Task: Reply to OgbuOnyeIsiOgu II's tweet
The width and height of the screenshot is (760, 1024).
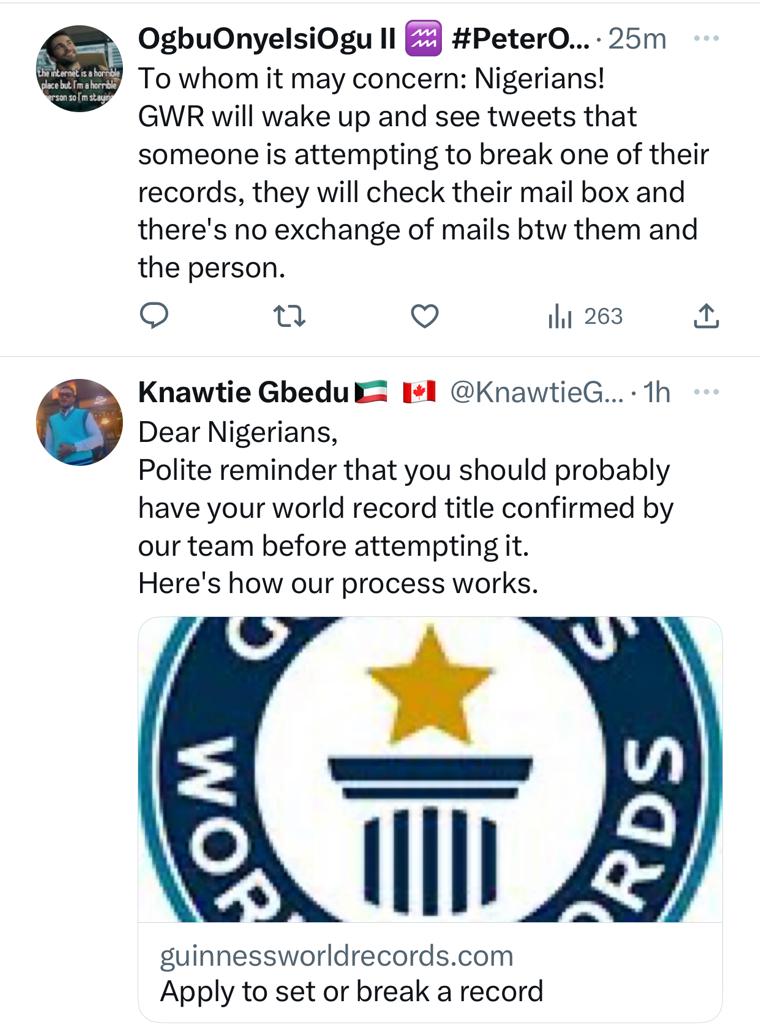Action: [155, 317]
